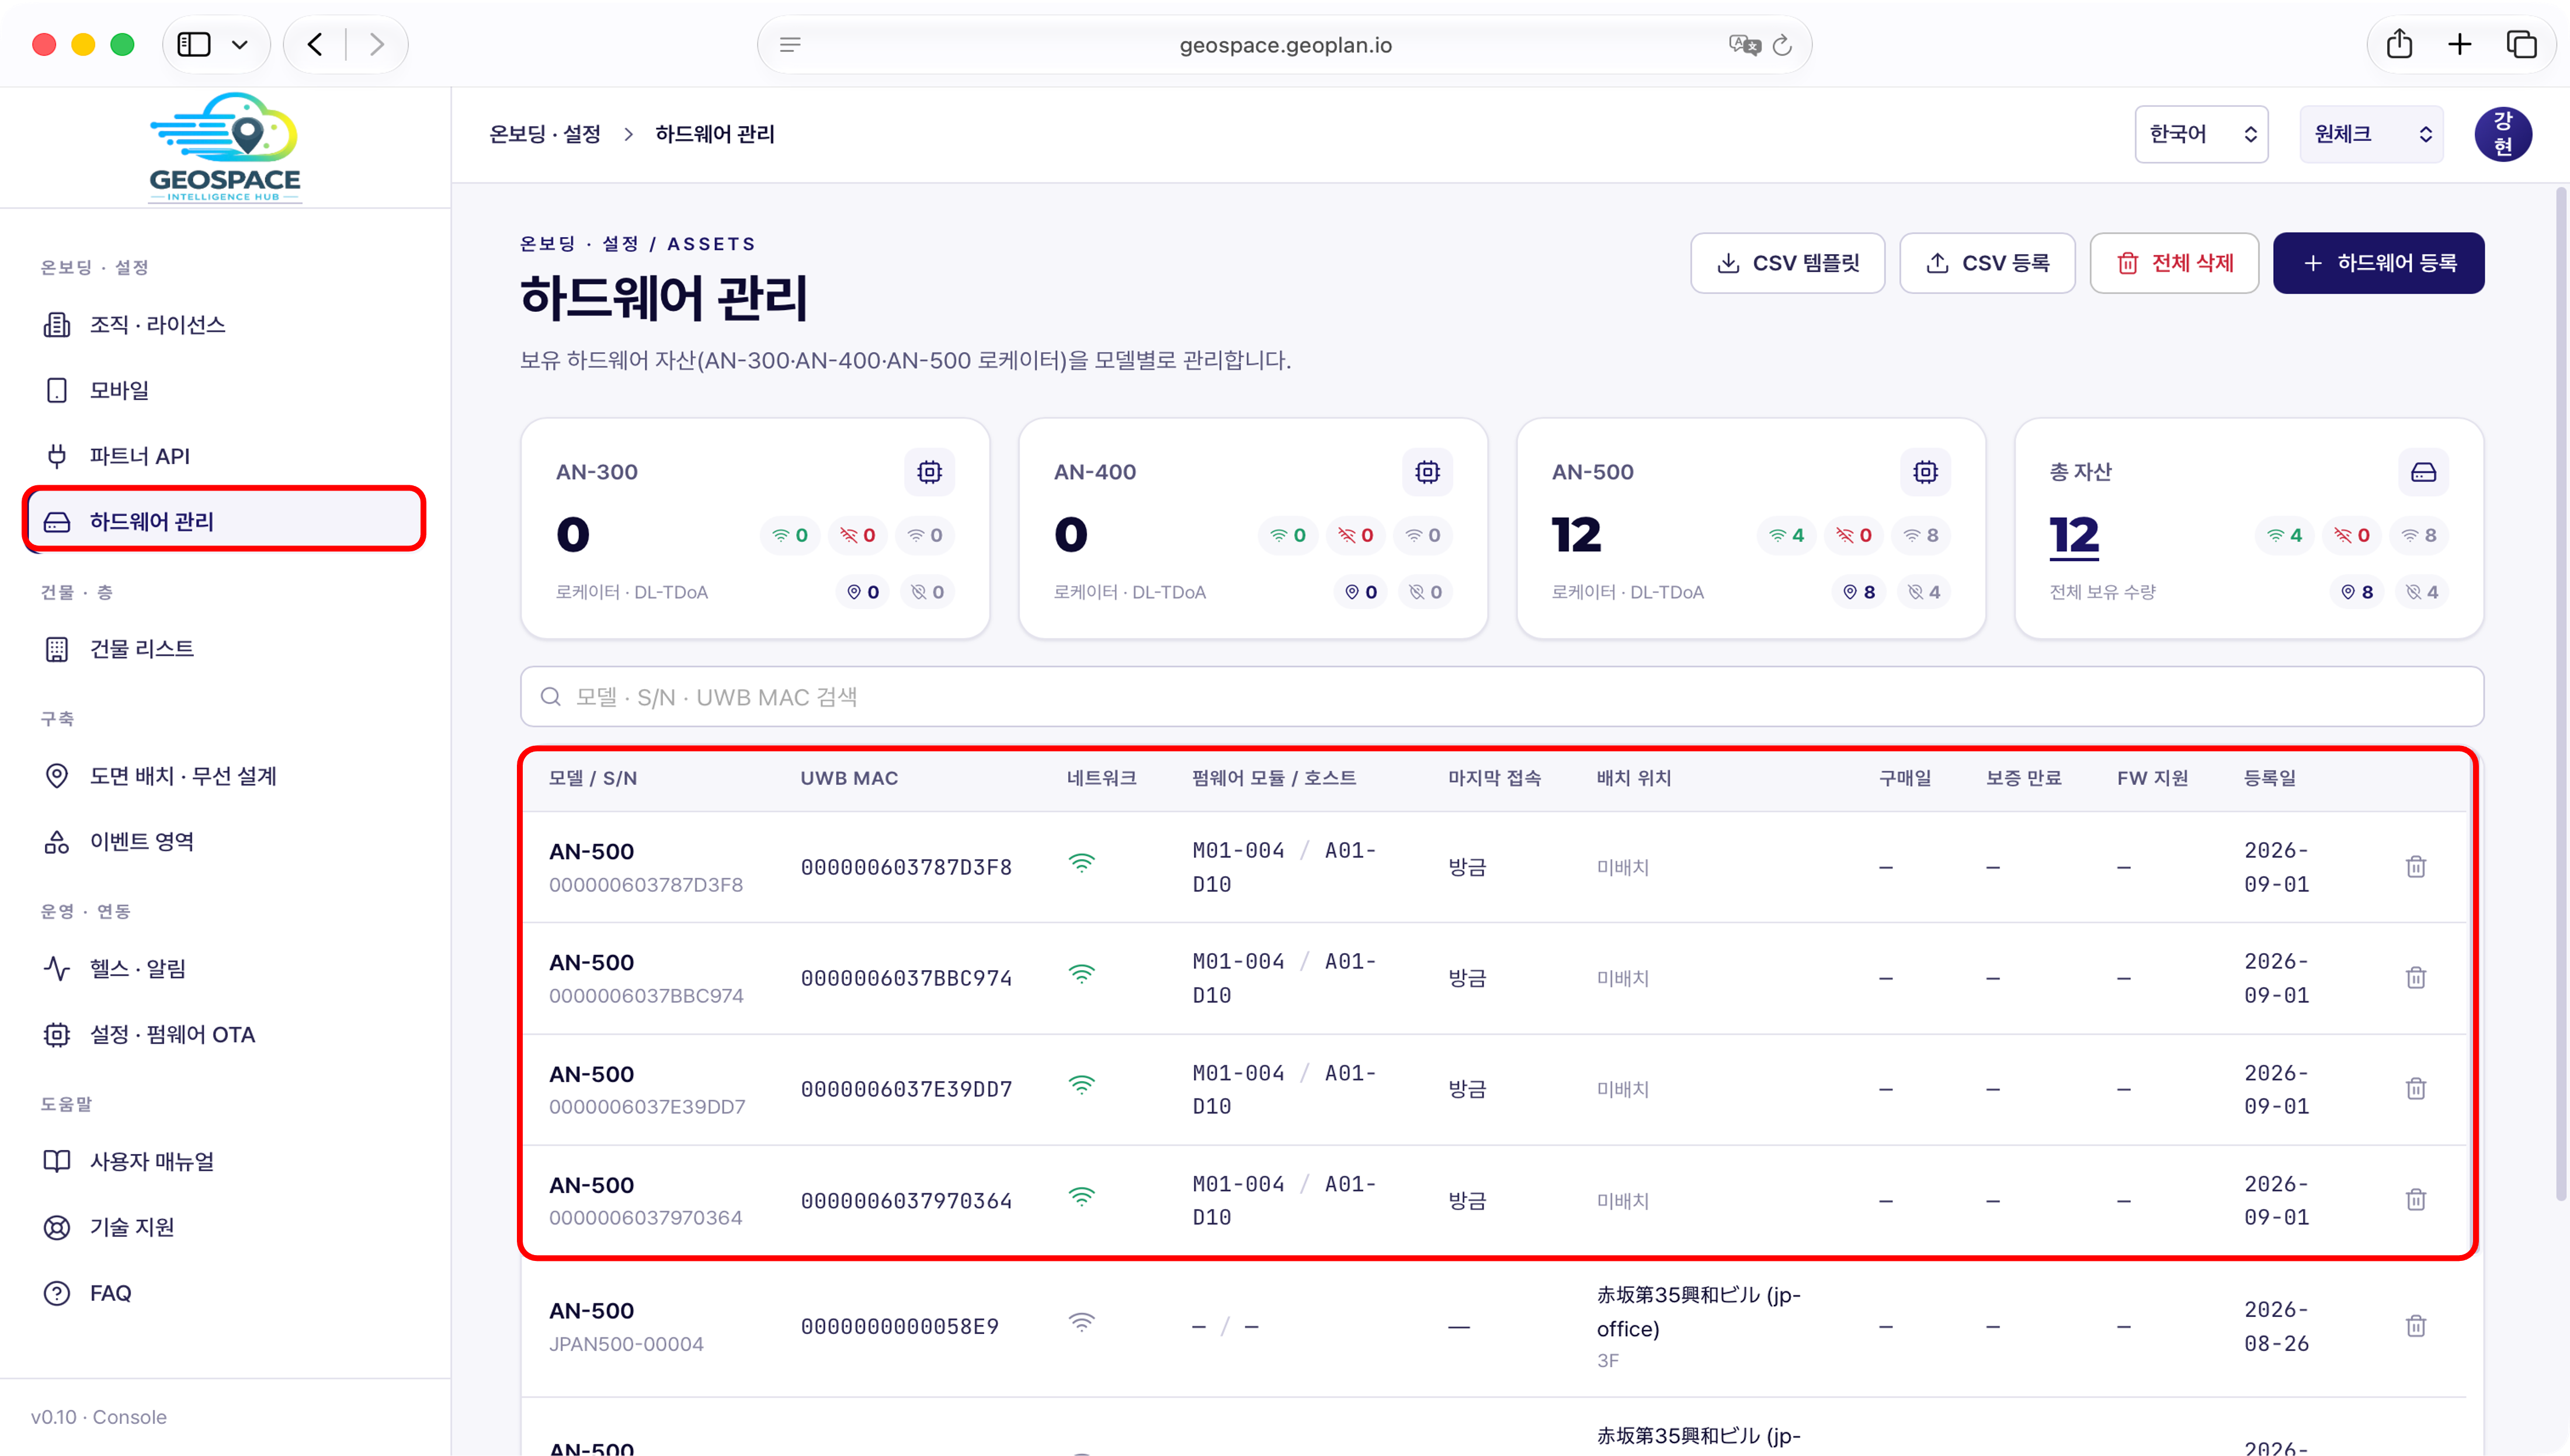Click the geospace.geoplan.io address bar
Screen dimensions: 2570x1456
1285,45
